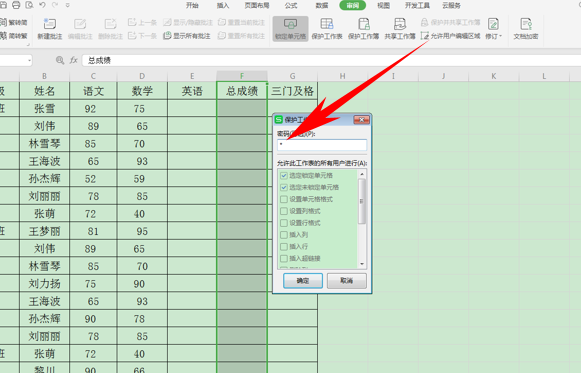
Task: Check 设置列格式 checkbox
Action: [x=284, y=211]
